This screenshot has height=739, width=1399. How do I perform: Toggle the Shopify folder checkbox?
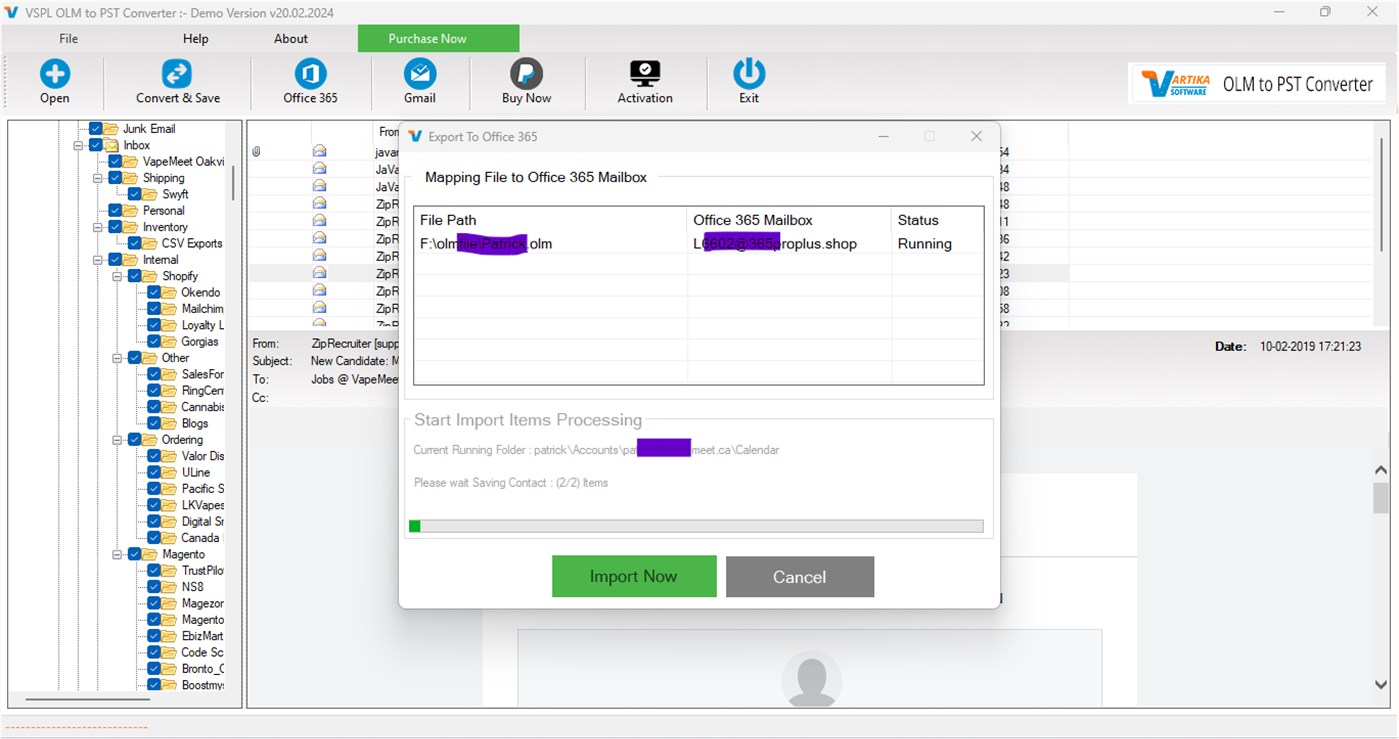pyautogui.click(x=134, y=275)
